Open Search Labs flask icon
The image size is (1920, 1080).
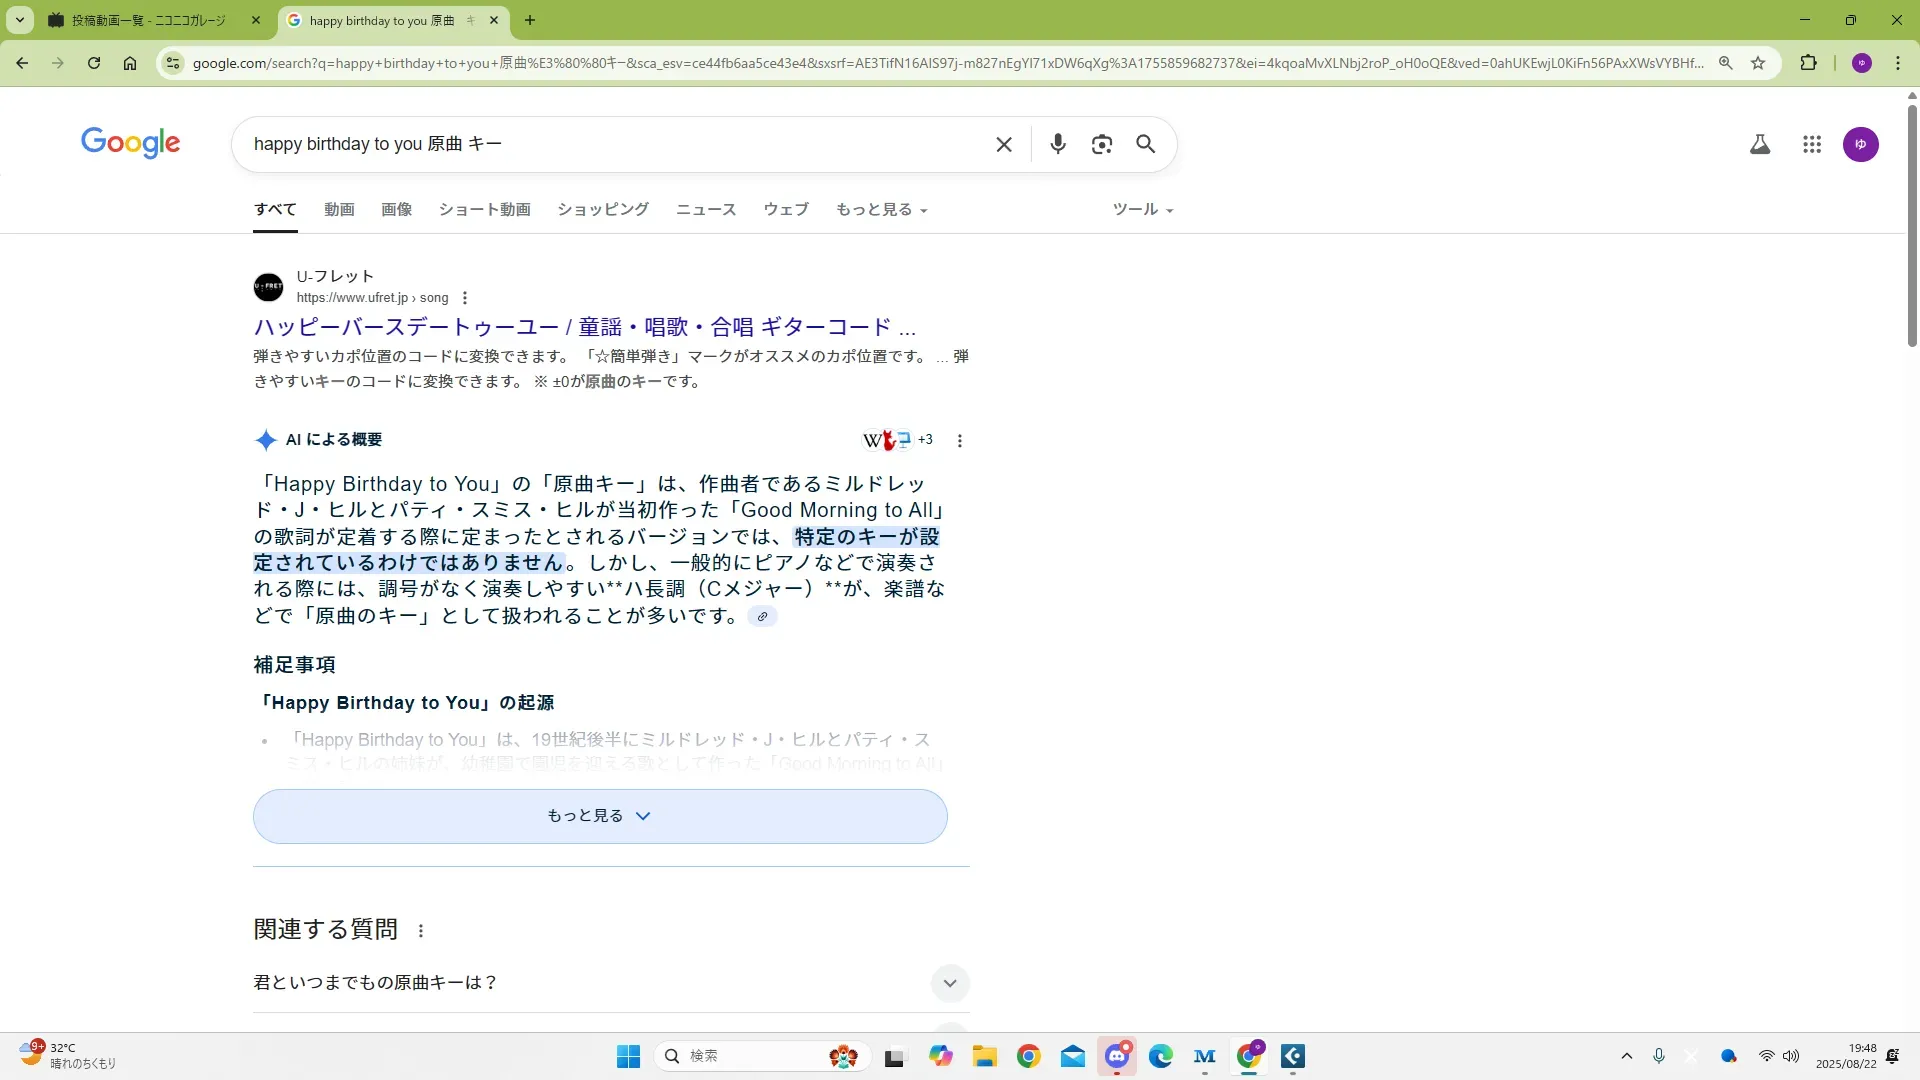1759,144
